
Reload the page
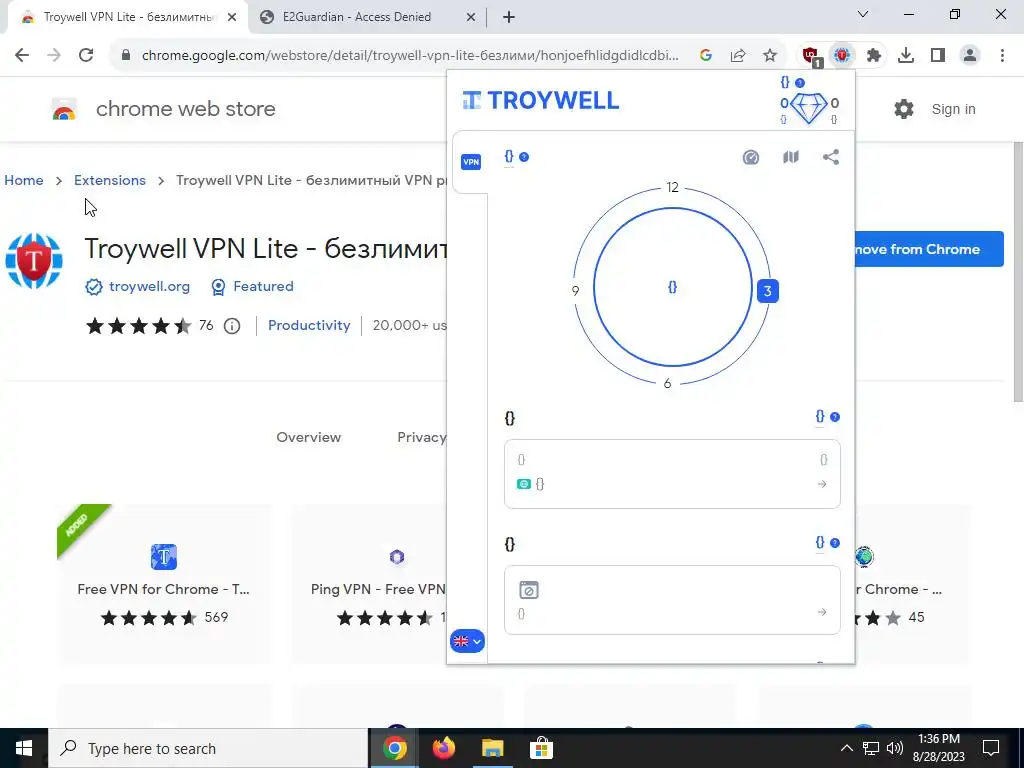click(x=86, y=56)
